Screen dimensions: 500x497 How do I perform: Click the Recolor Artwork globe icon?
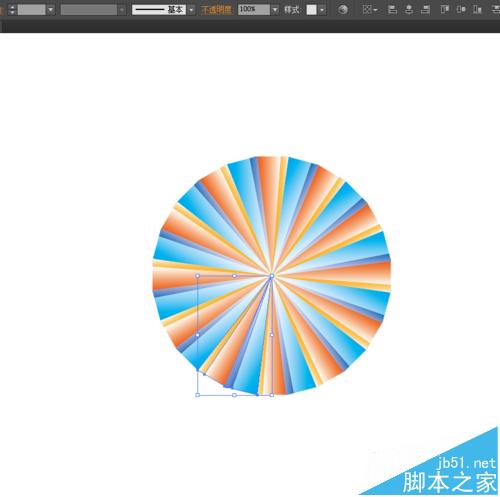click(x=342, y=9)
